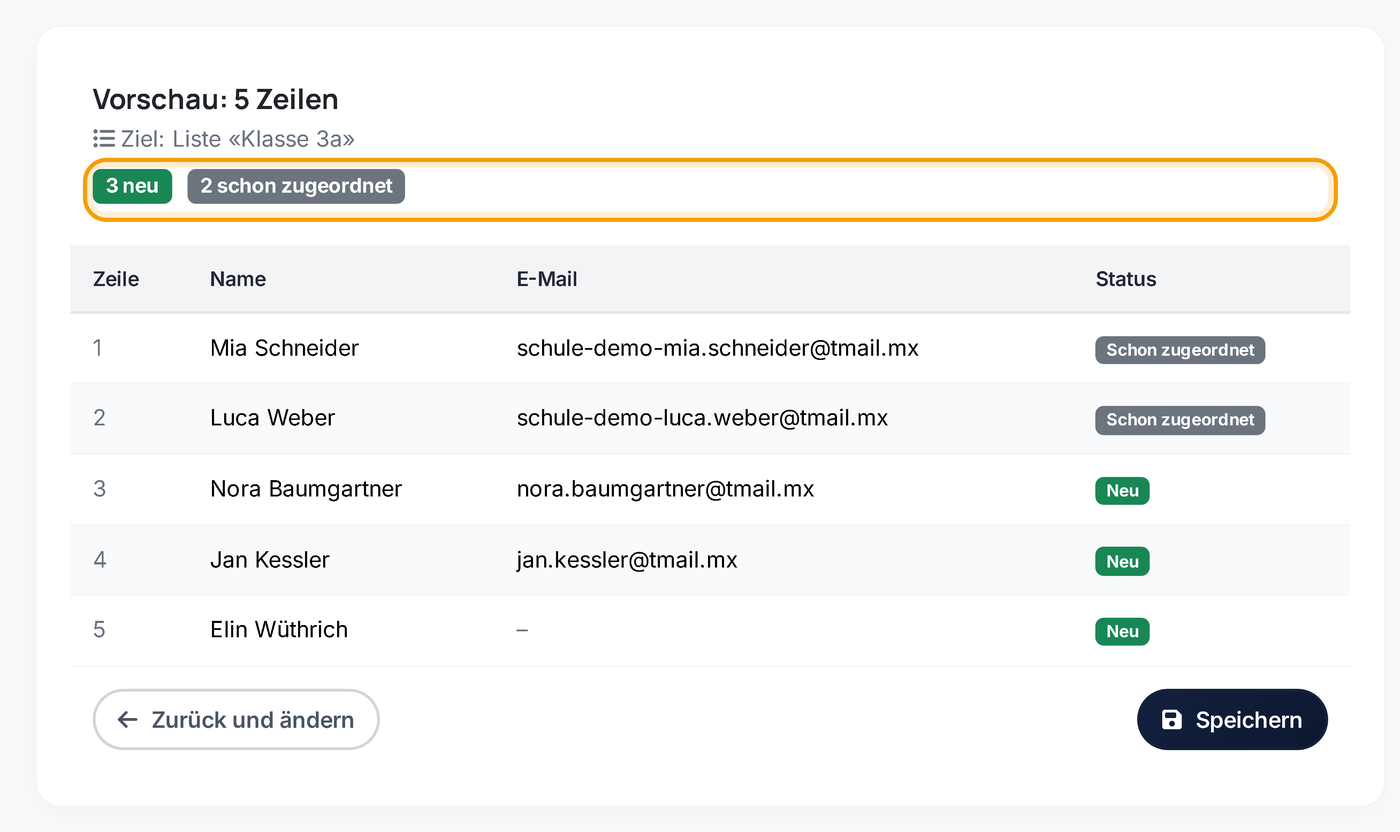Select the name Jan Kessler
This screenshot has width=1400, height=832.
pos(270,560)
